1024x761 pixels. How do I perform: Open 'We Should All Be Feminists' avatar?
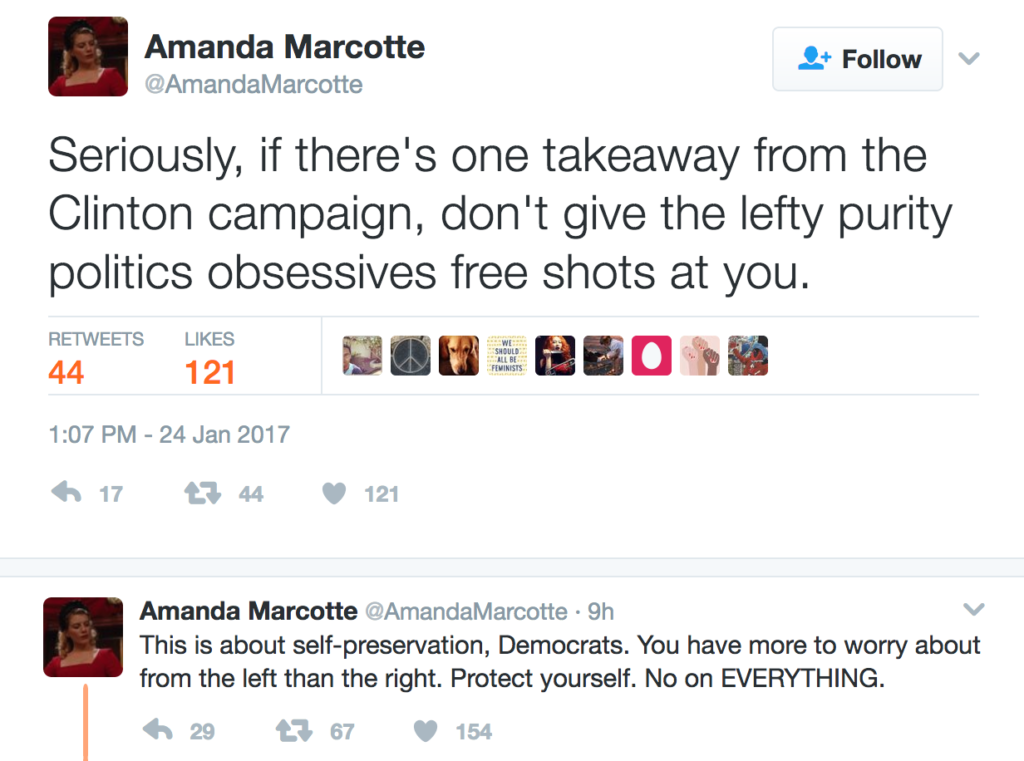507,356
